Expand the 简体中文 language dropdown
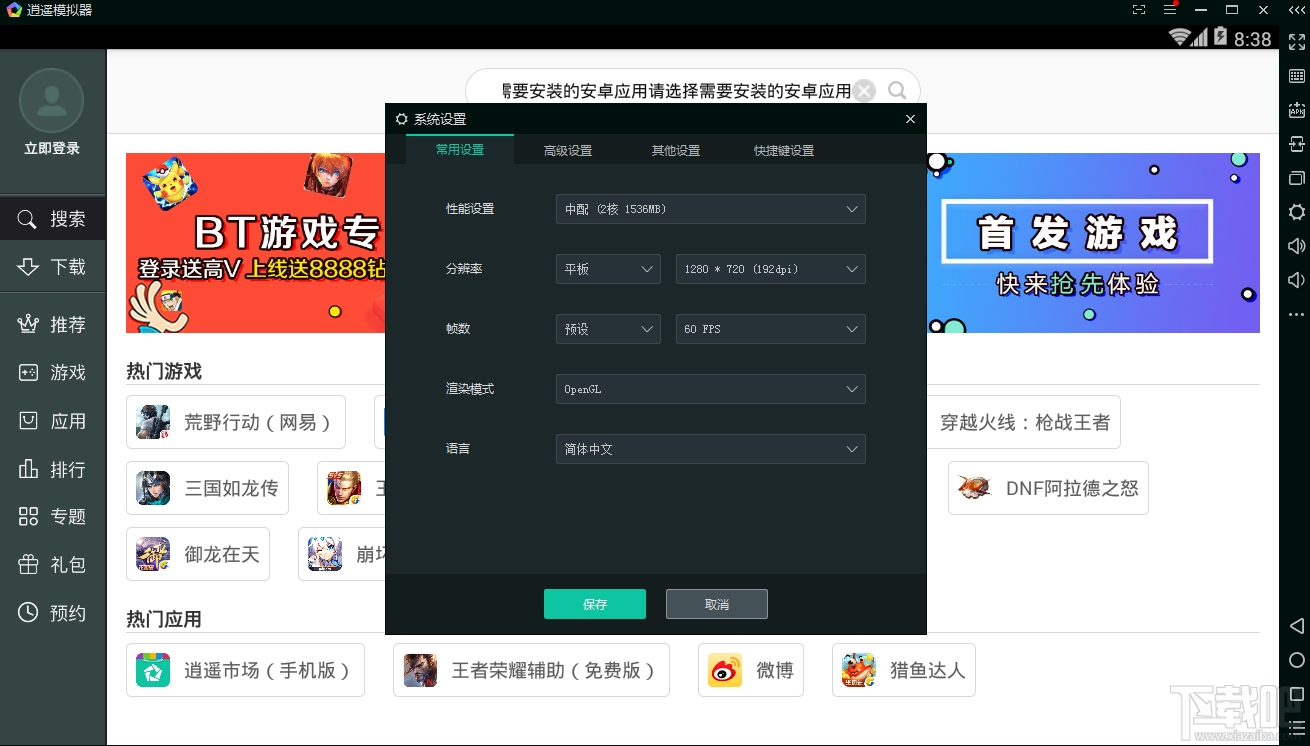Viewport: 1310px width, 746px height. coord(710,449)
